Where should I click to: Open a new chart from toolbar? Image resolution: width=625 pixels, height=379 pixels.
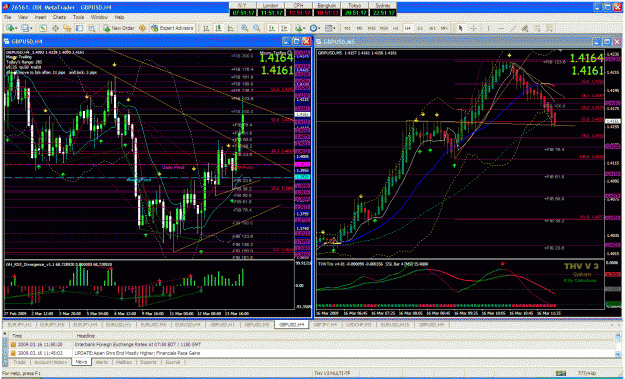click(10, 28)
